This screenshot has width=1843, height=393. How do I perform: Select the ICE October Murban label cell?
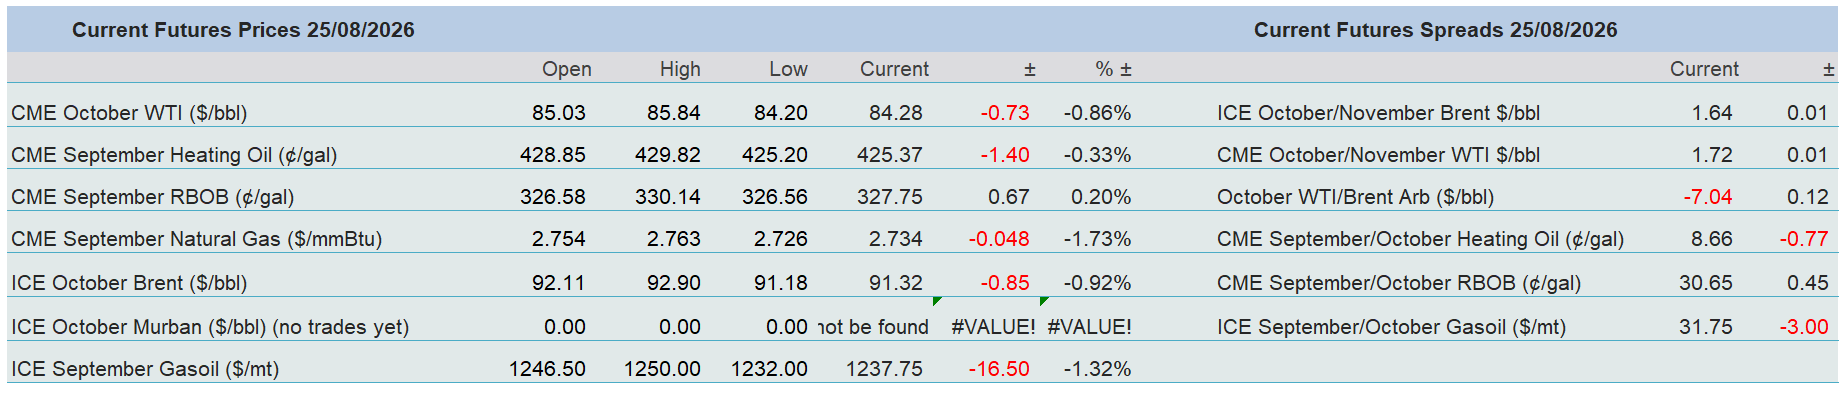click(x=210, y=327)
